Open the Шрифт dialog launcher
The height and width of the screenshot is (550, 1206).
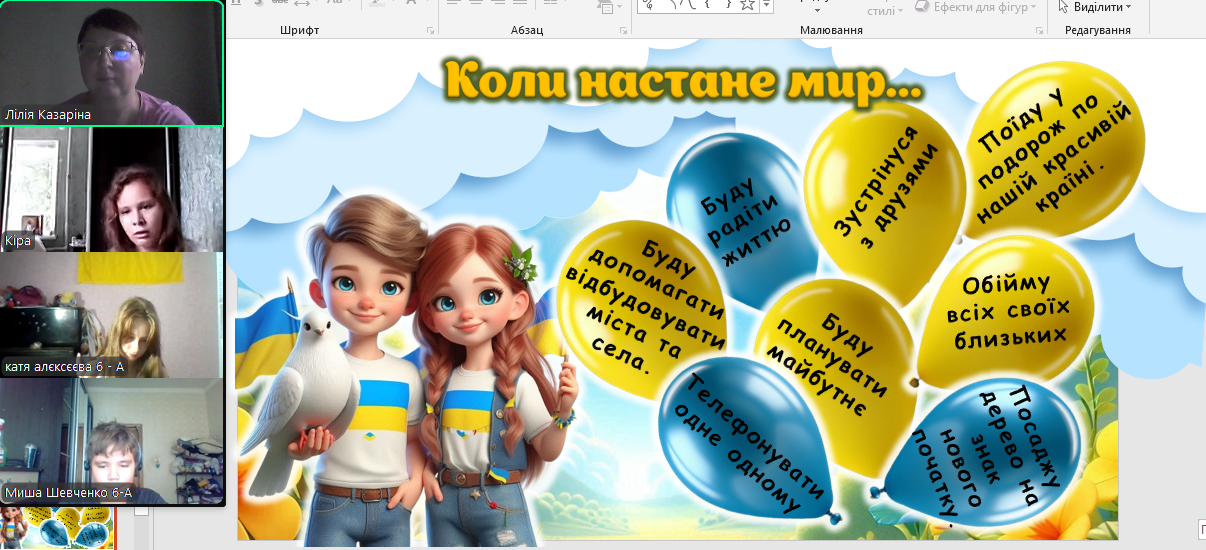(431, 31)
